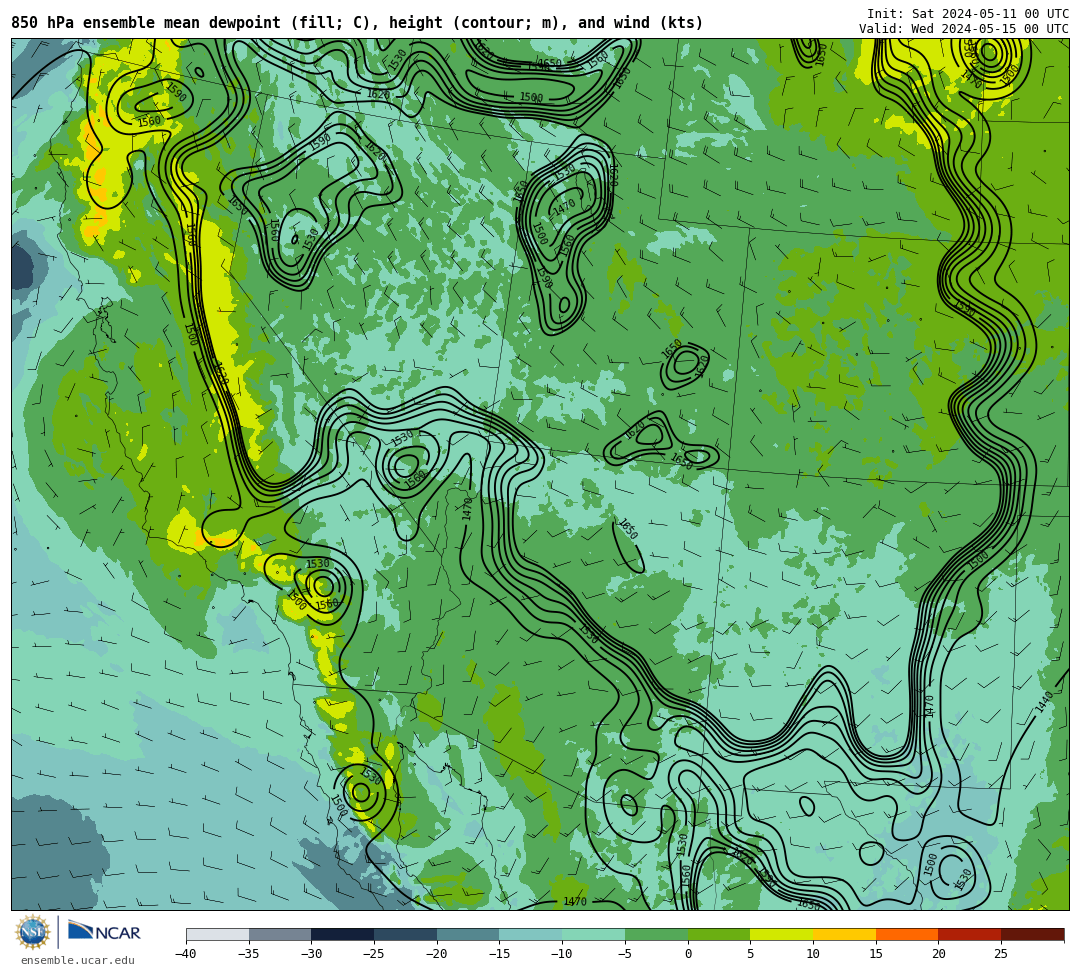Click the 1440 height contour label
Screen dimensions: 1080x973
(1044, 702)
